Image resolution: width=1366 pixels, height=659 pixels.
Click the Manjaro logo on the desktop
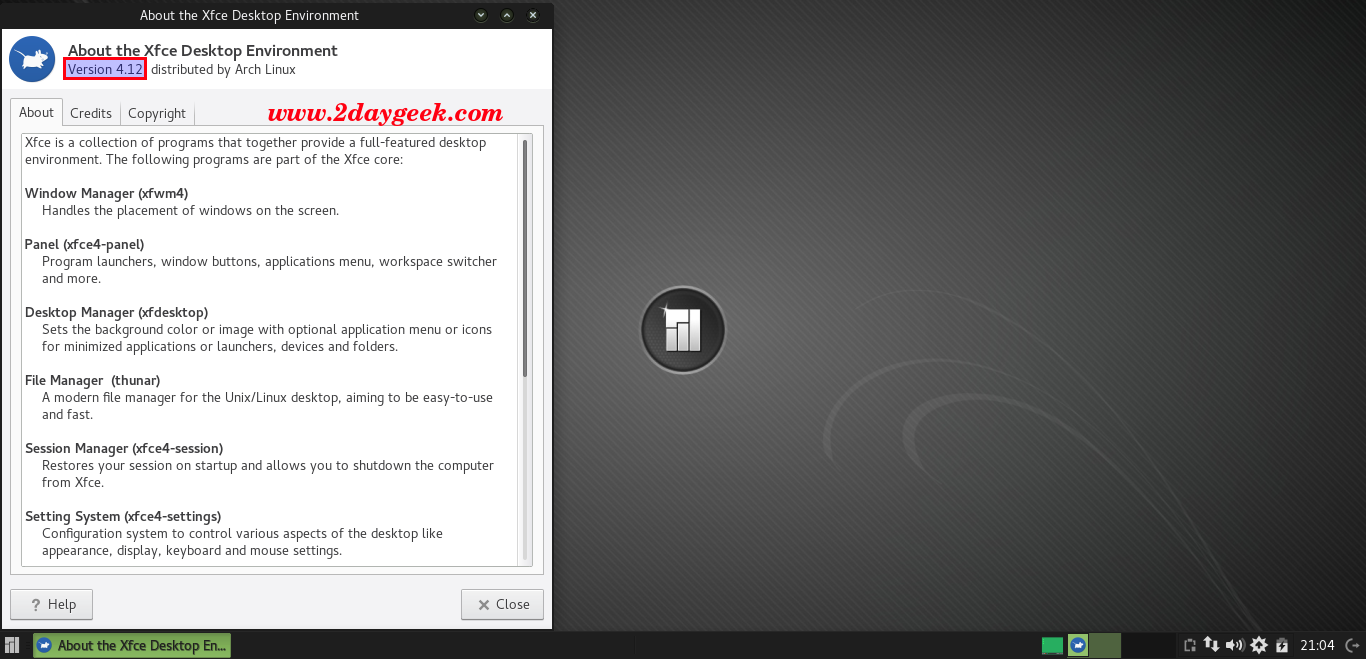pos(682,330)
